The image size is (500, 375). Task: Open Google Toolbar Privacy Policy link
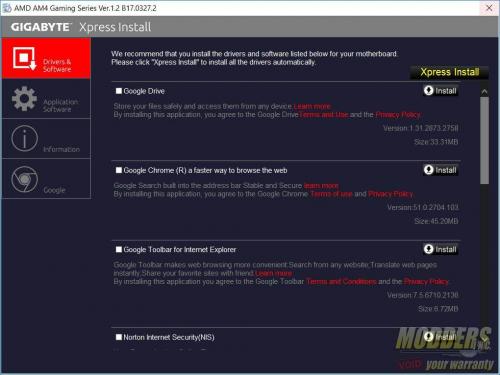click(426, 282)
